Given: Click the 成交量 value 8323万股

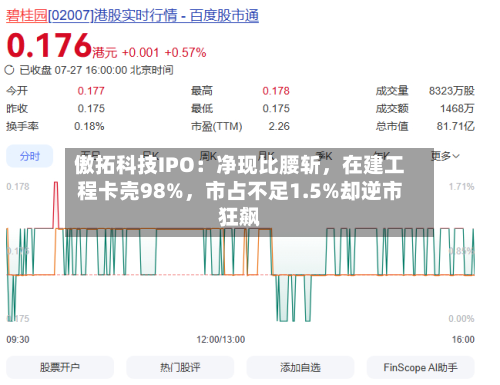Looking at the screenshot, I should [x=452, y=91].
